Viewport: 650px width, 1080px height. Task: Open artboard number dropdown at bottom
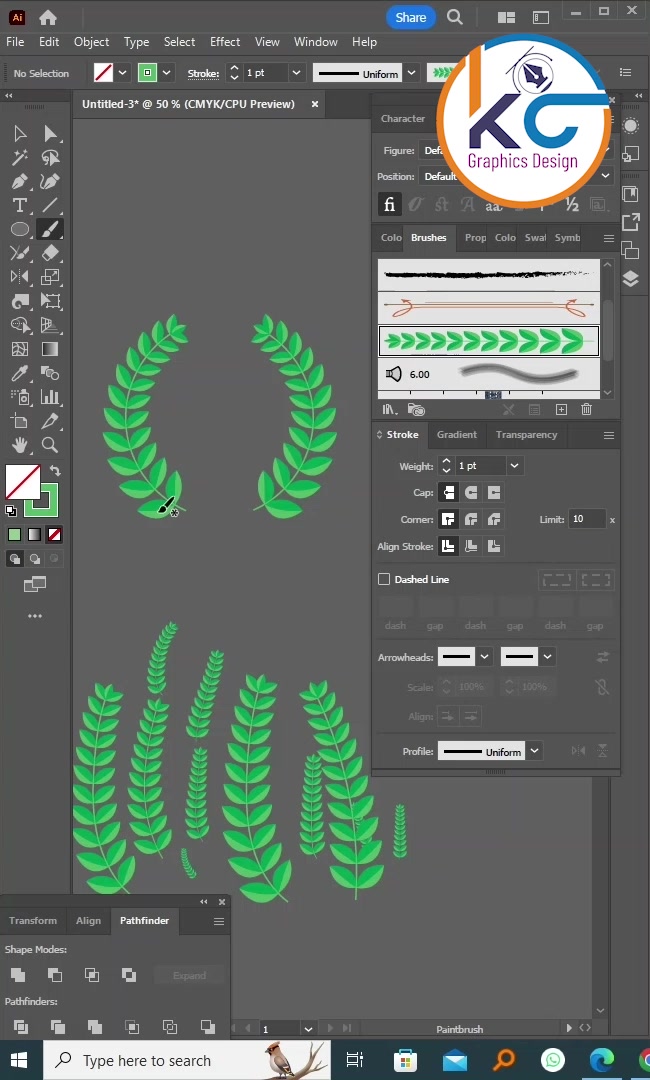(308, 1030)
